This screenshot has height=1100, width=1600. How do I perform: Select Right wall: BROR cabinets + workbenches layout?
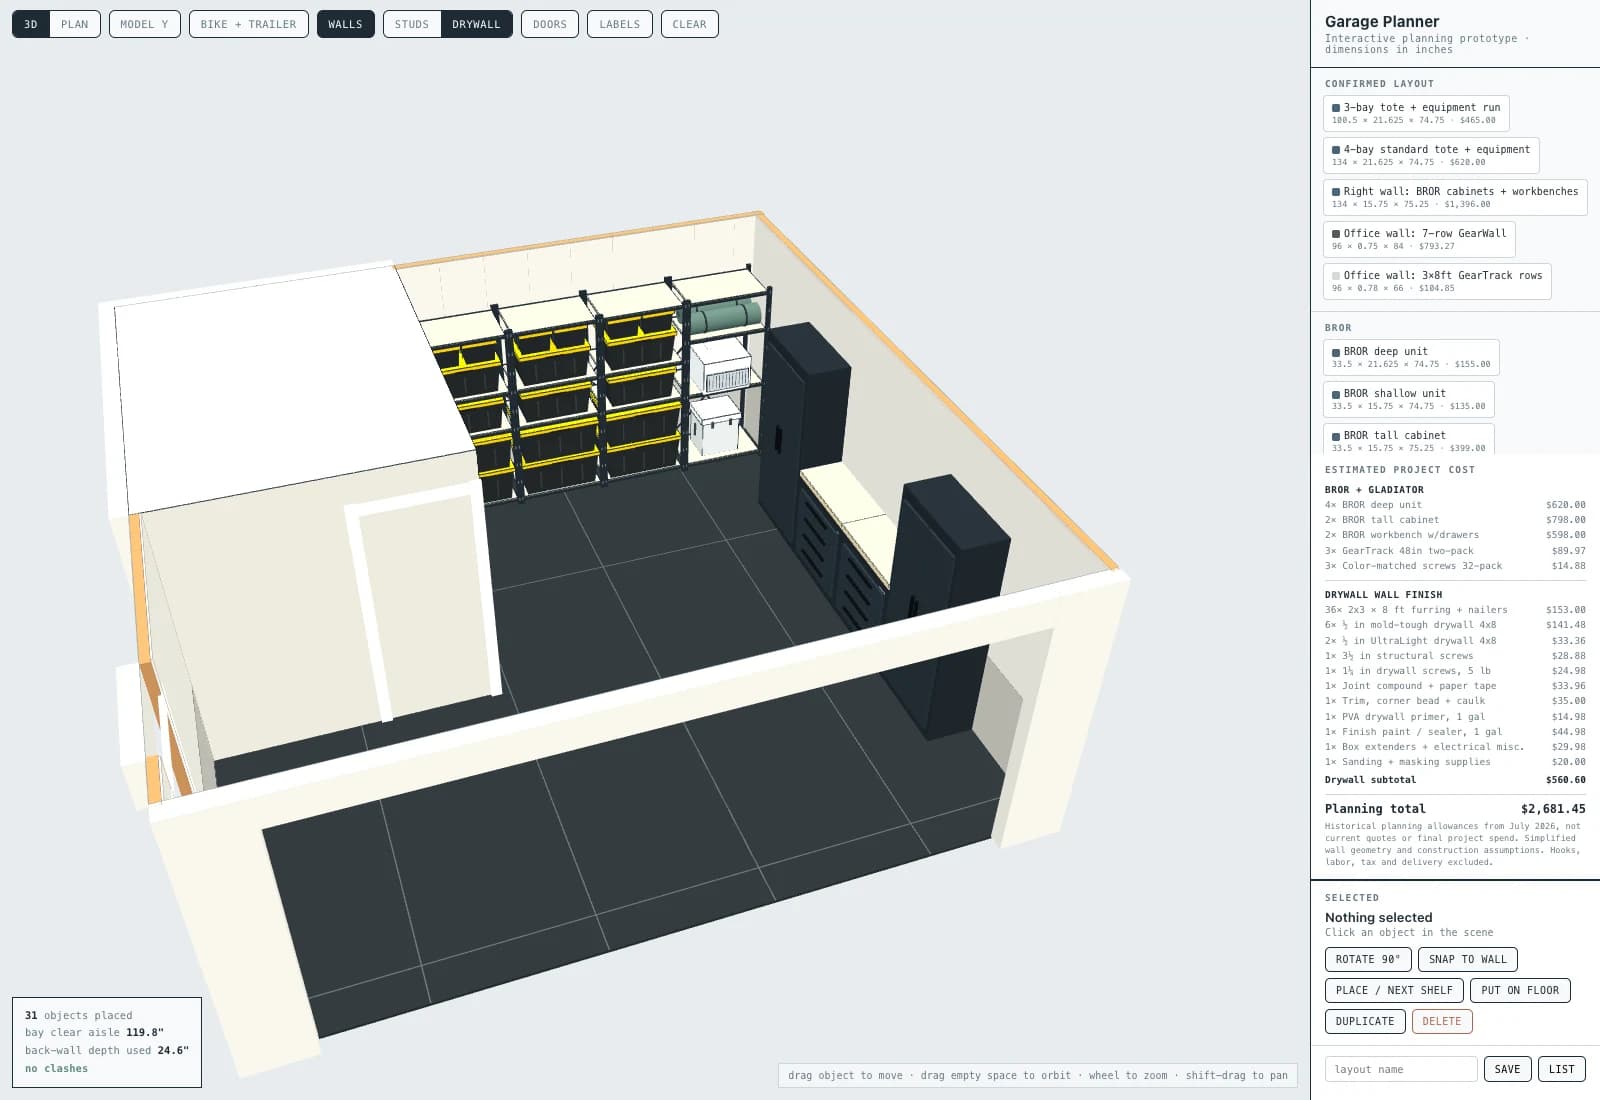point(1455,197)
